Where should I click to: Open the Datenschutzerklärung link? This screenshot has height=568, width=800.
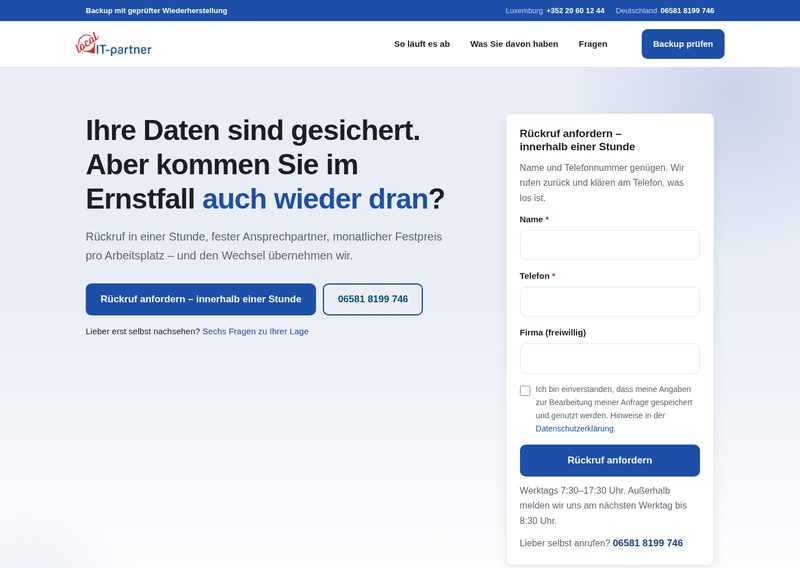tap(574, 429)
